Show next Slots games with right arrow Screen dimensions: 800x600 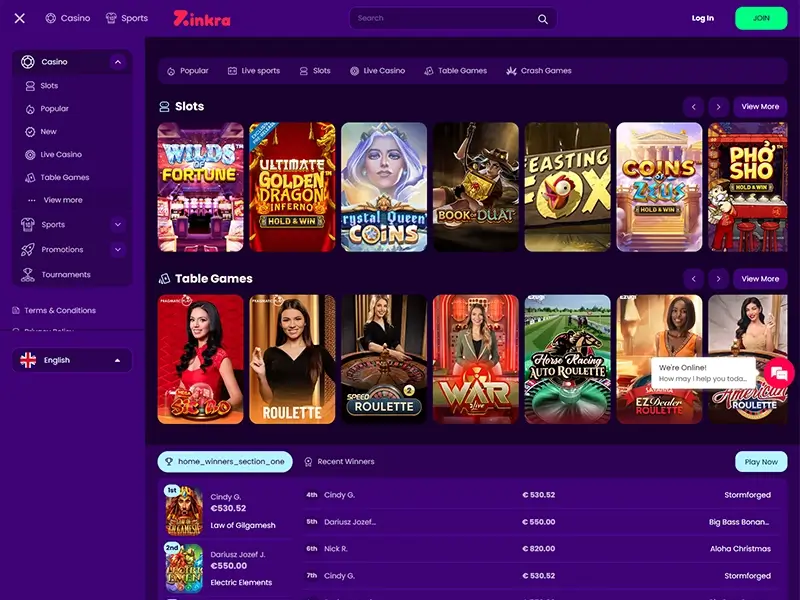(x=718, y=107)
